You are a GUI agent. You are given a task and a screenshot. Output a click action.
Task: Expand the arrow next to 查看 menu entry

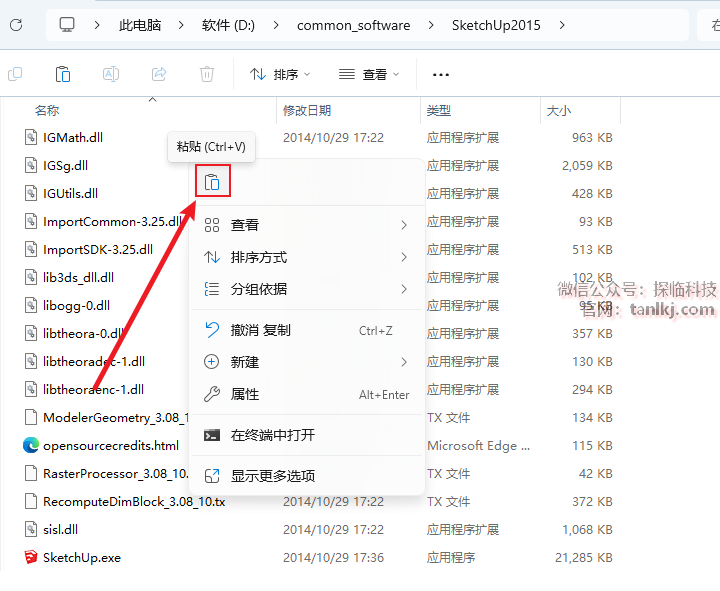404,225
